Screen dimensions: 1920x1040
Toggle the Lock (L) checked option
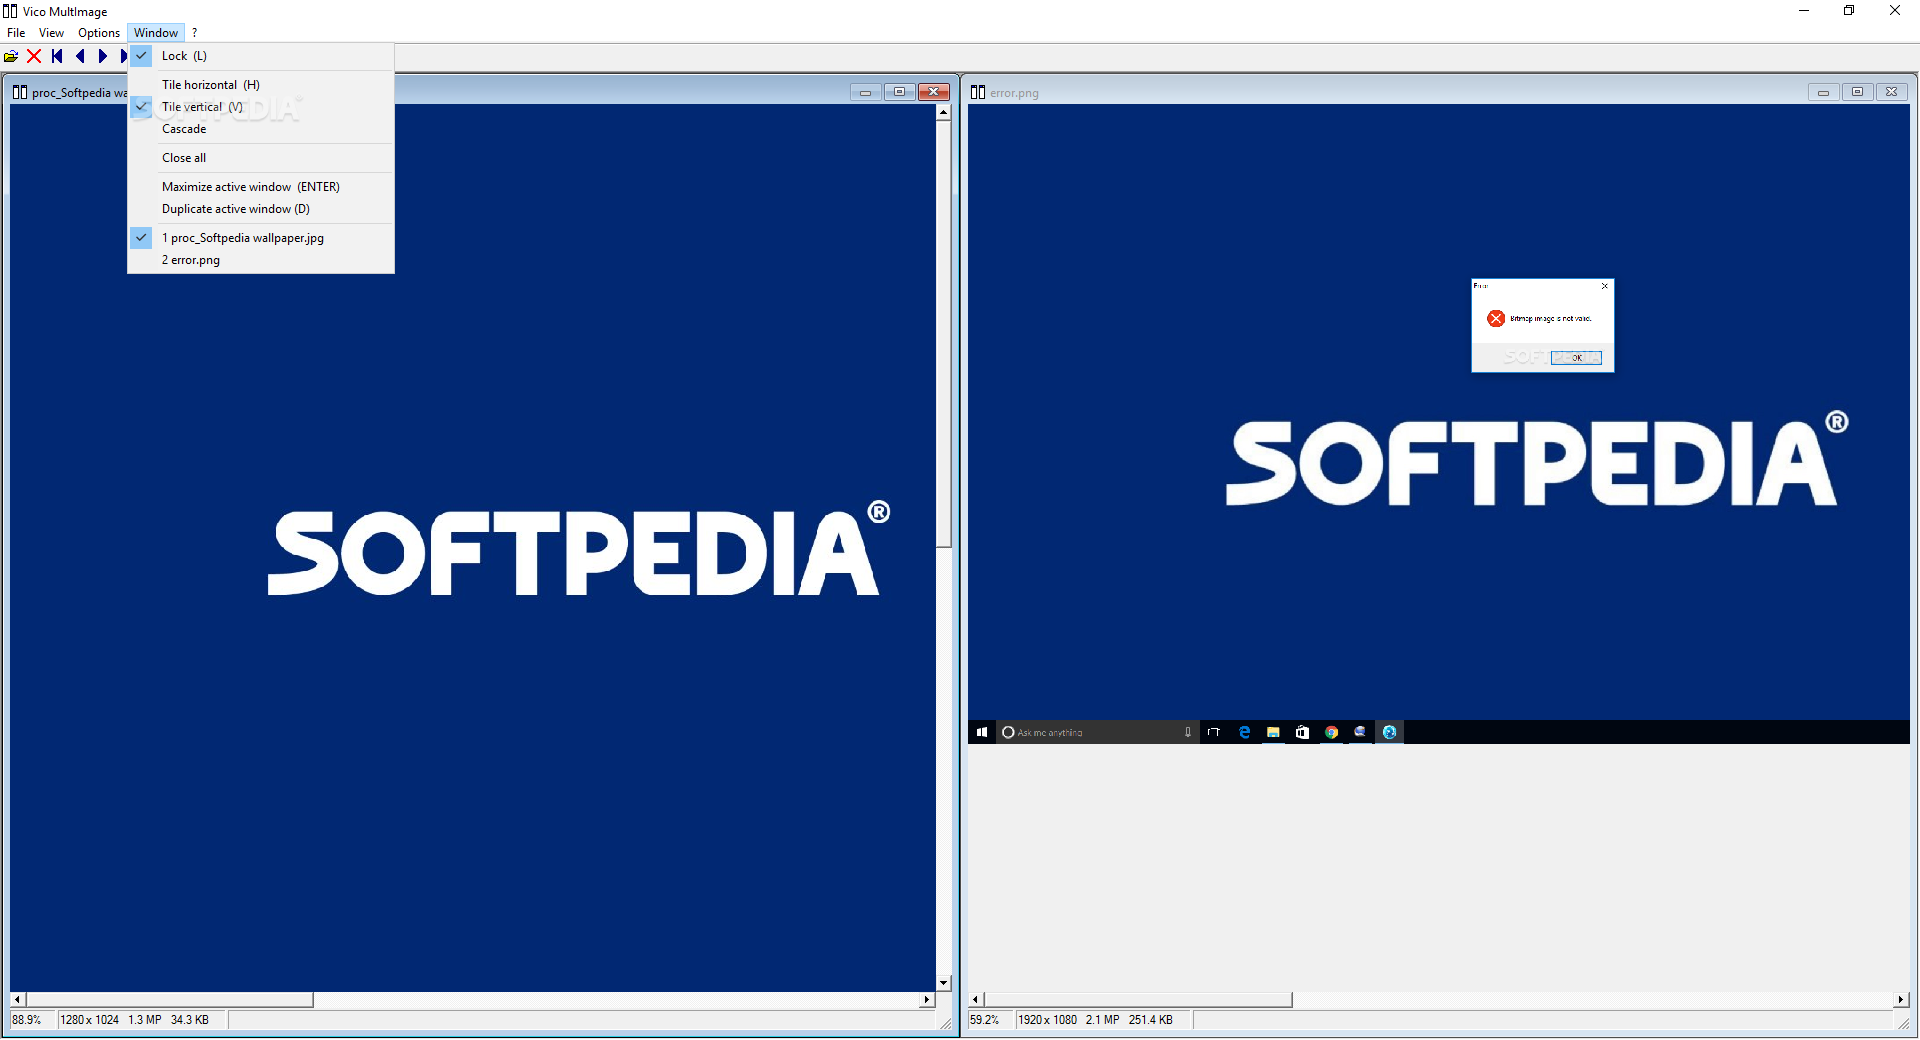click(x=261, y=56)
